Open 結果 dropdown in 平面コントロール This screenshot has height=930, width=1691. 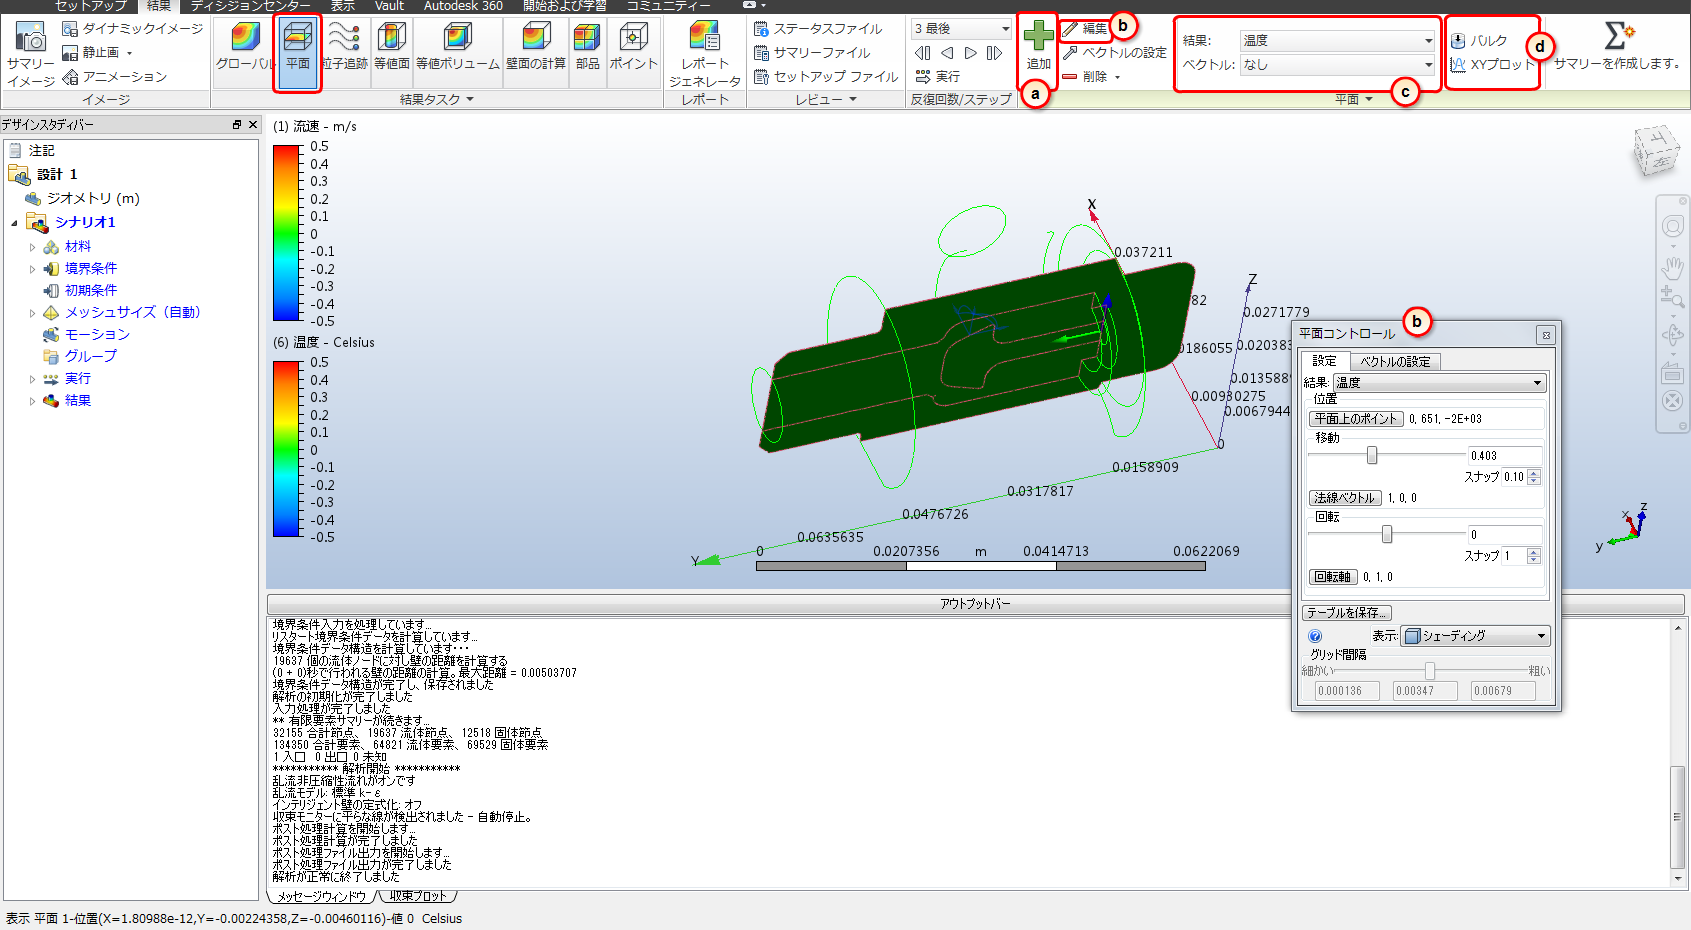tap(1440, 383)
